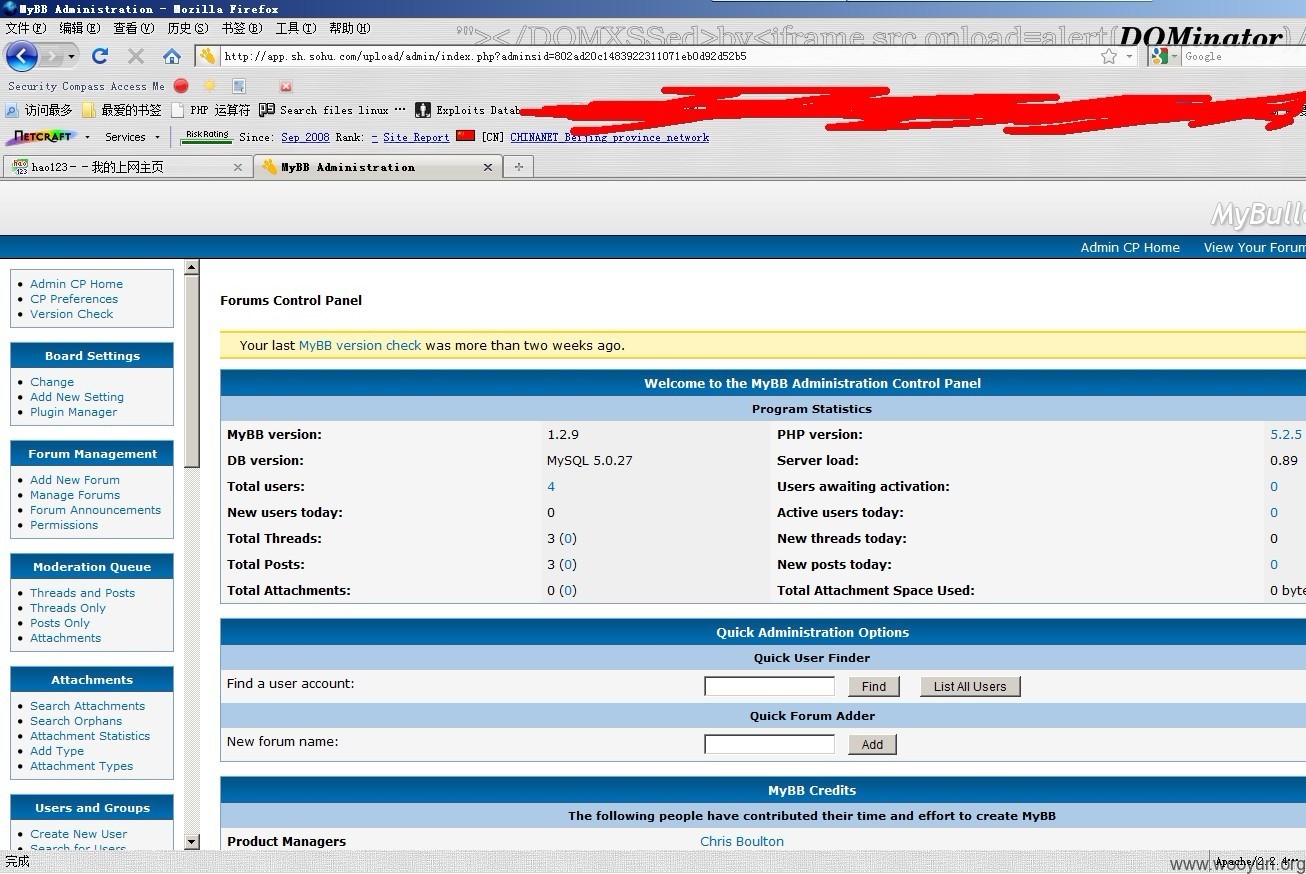Image resolution: width=1306 pixels, height=874 pixels.
Task: Open a new tab with the plus button
Action: point(518,167)
